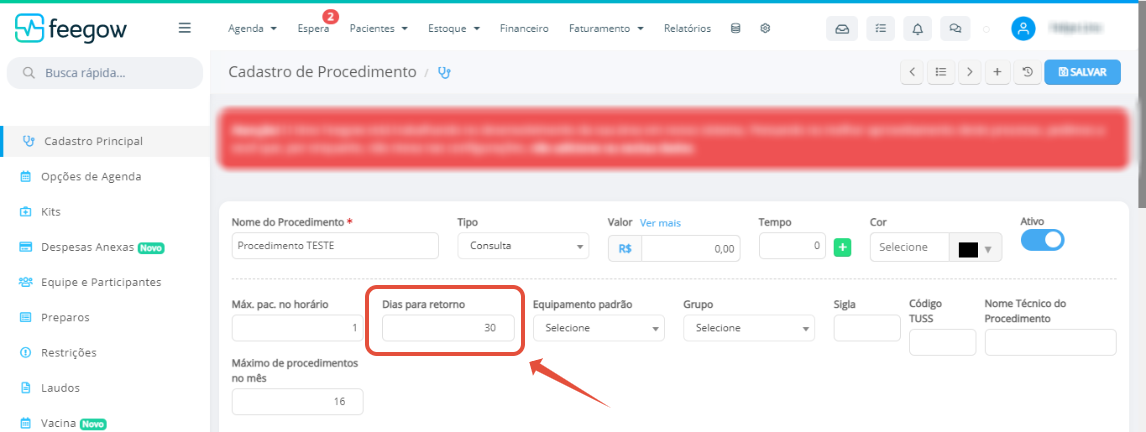Go to previous record arrow
The image size is (1146, 432).
pyautogui.click(x=912, y=72)
